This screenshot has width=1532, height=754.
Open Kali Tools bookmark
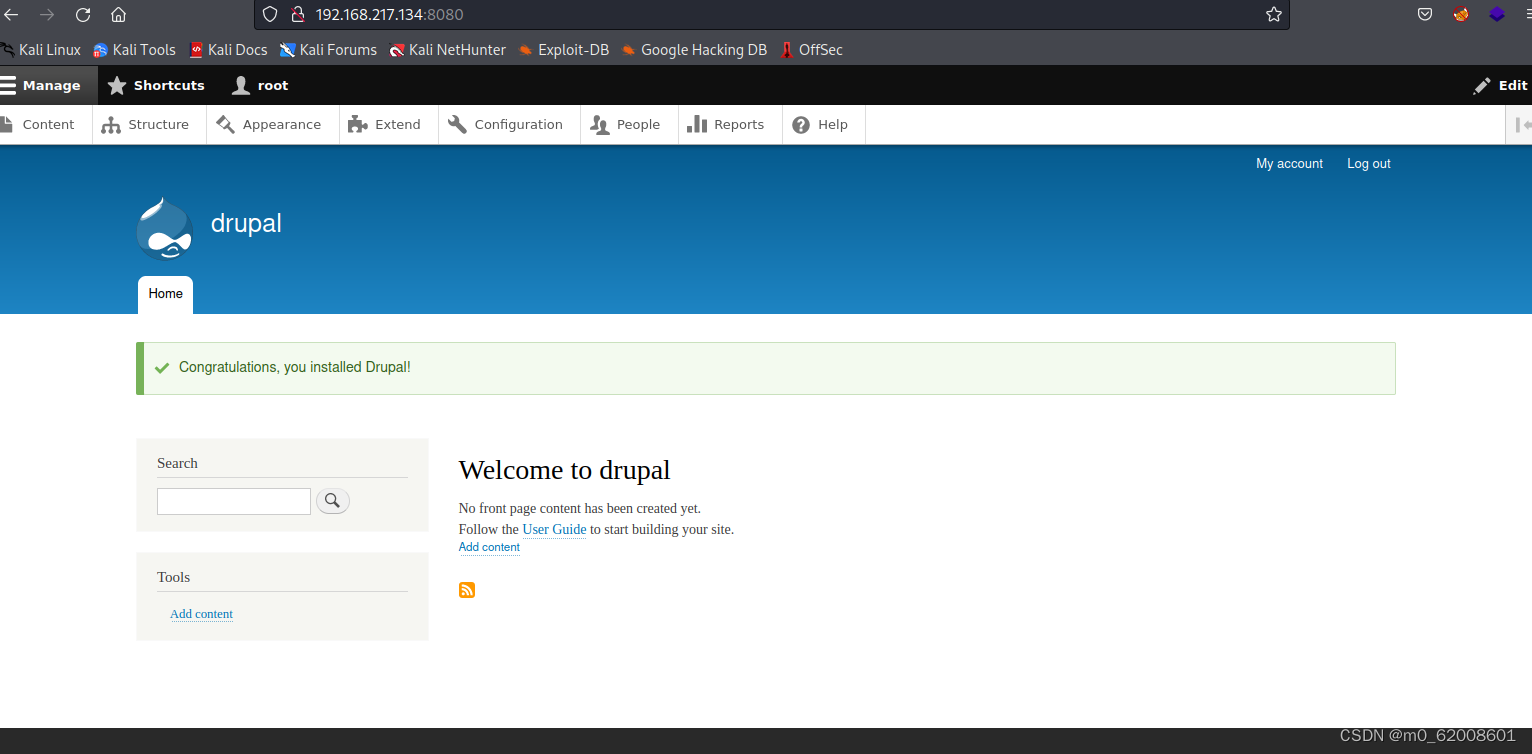(x=134, y=50)
